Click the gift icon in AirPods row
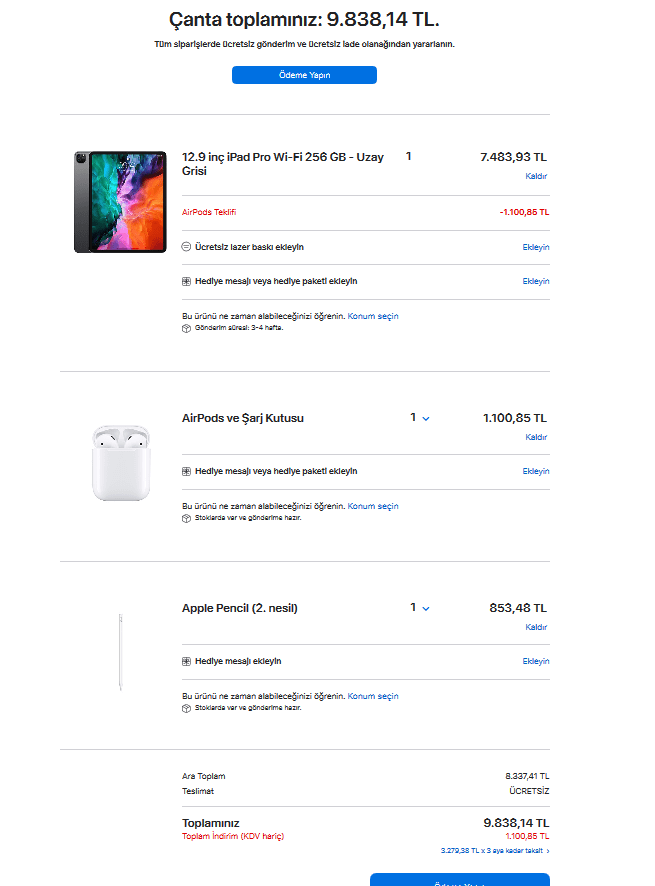This screenshot has height=886, width=655. (x=186, y=471)
